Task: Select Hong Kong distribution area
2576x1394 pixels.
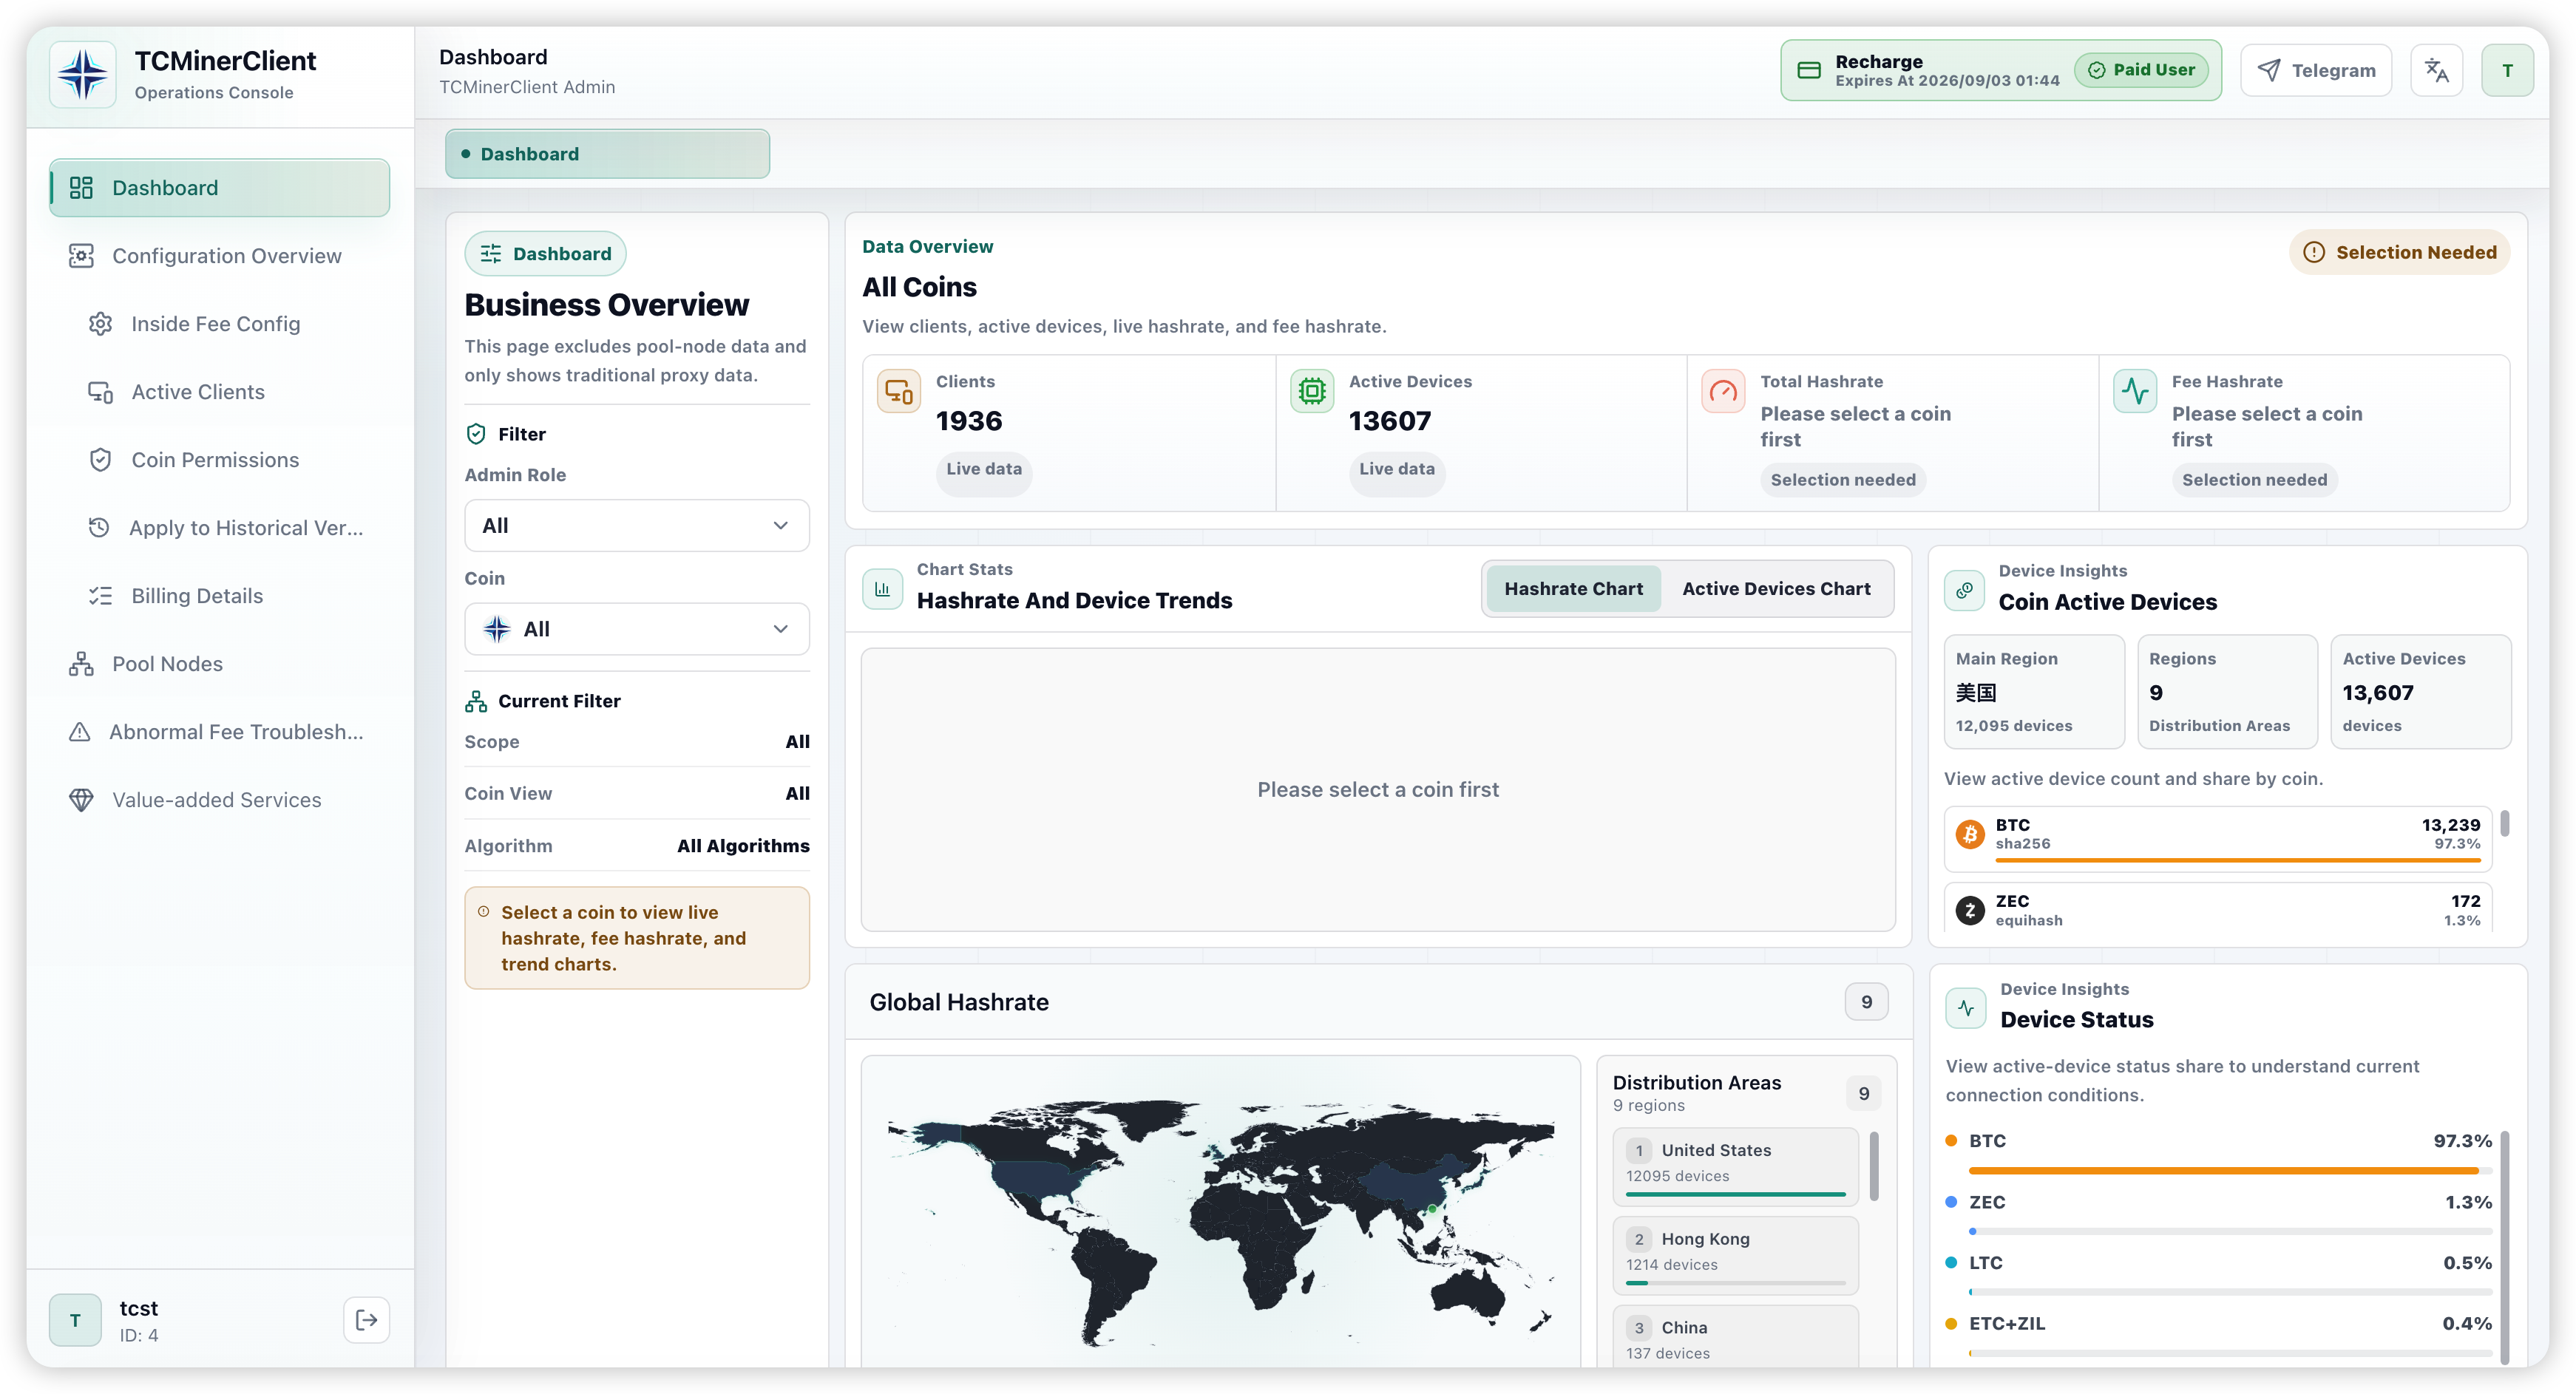Action: [x=1735, y=1255]
